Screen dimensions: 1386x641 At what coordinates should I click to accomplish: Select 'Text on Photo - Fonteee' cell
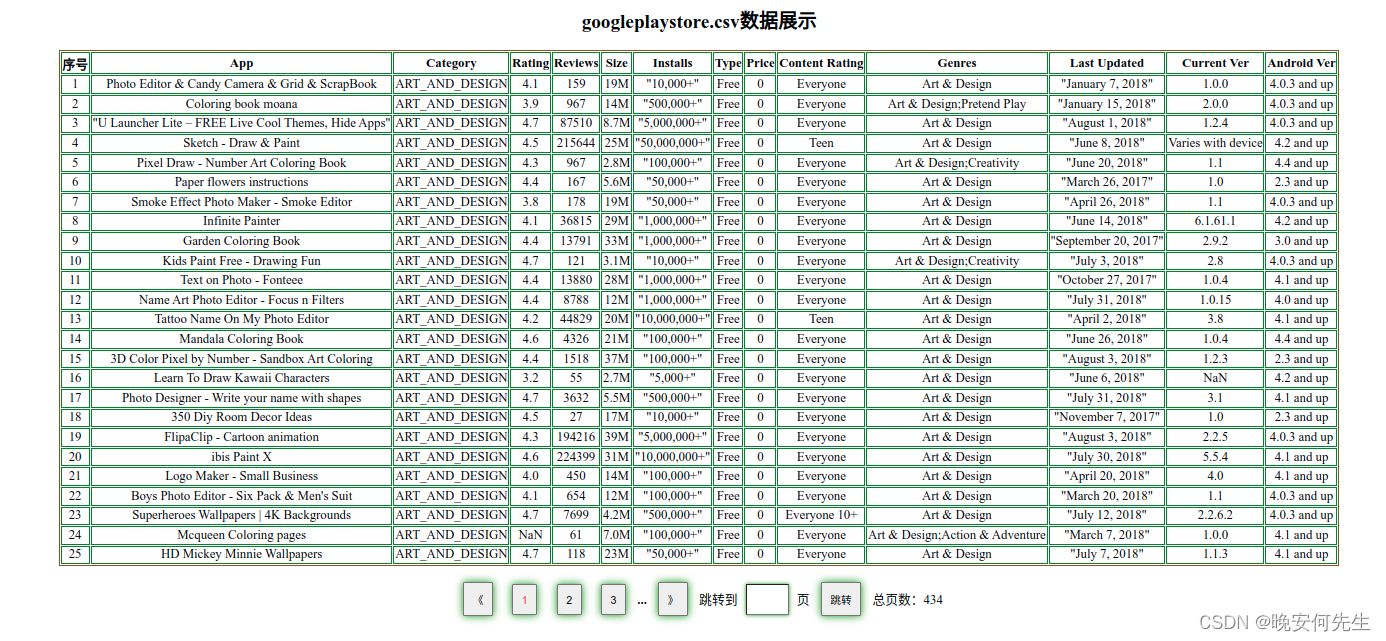(242, 280)
